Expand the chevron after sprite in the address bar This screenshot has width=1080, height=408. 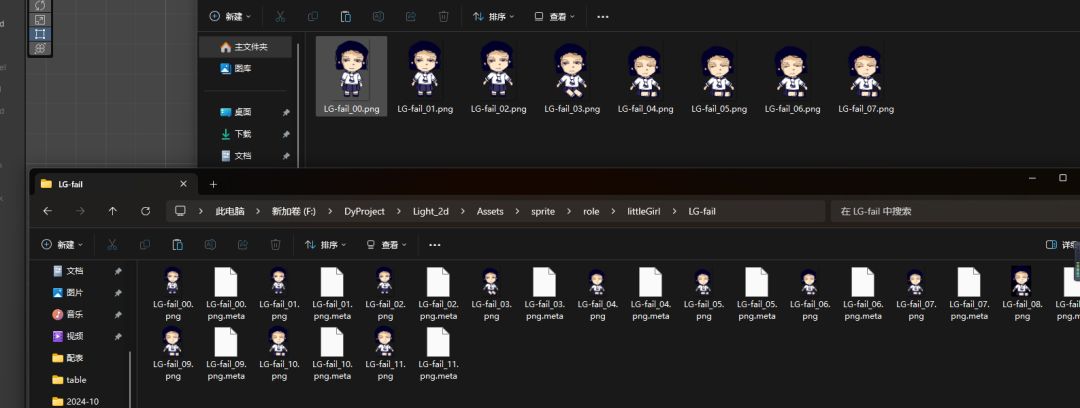(x=568, y=212)
